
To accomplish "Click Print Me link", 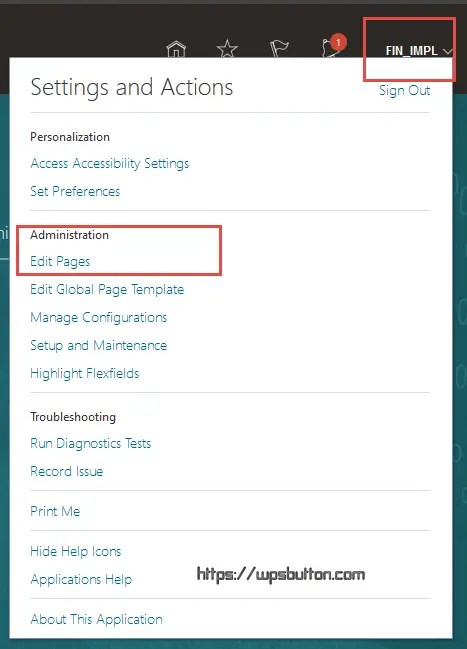I will coord(55,511).
